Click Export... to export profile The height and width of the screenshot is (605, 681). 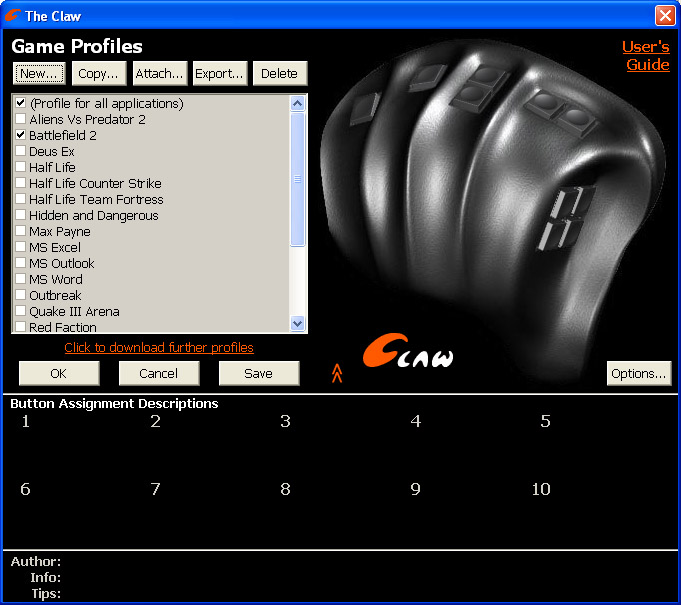click(219, 73)
